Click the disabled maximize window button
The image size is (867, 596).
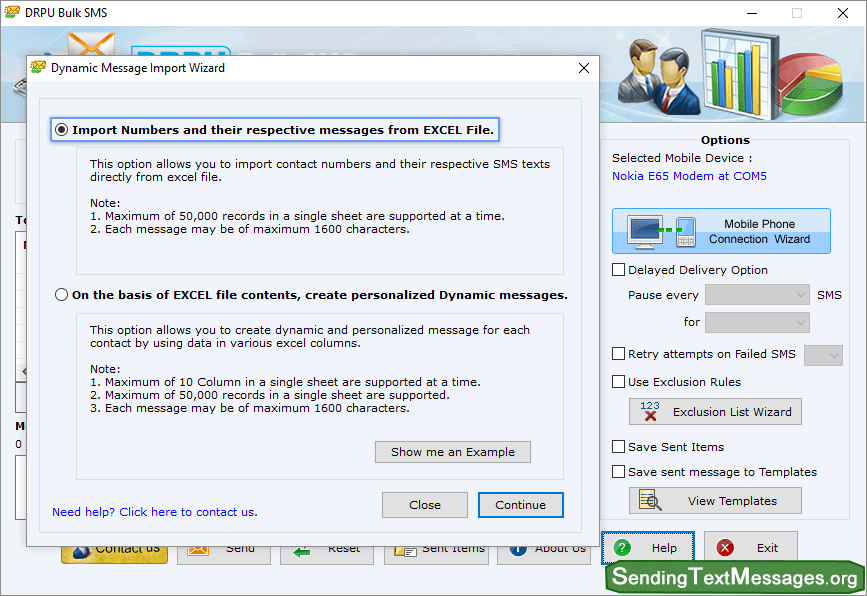click(x=797, y=13)
